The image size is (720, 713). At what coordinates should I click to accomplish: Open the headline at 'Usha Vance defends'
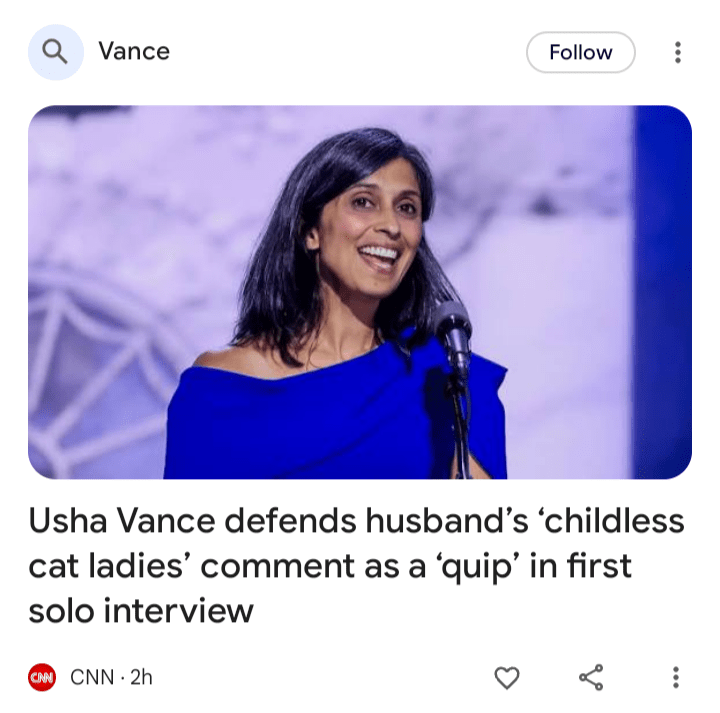coord(193,521)
